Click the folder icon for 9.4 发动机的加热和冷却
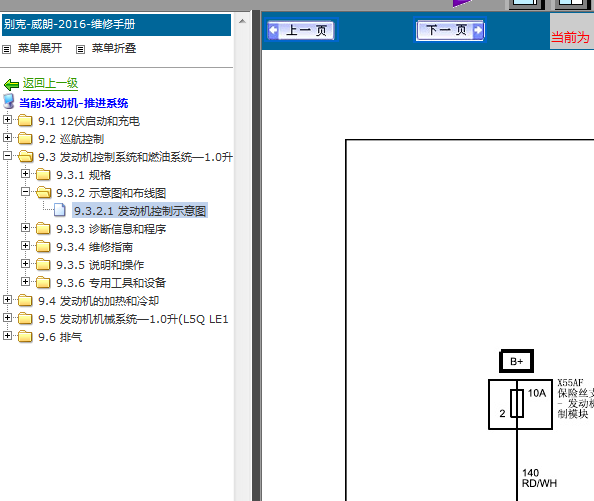The width and height of the screenshot is (594, 501). coord(25,300)
